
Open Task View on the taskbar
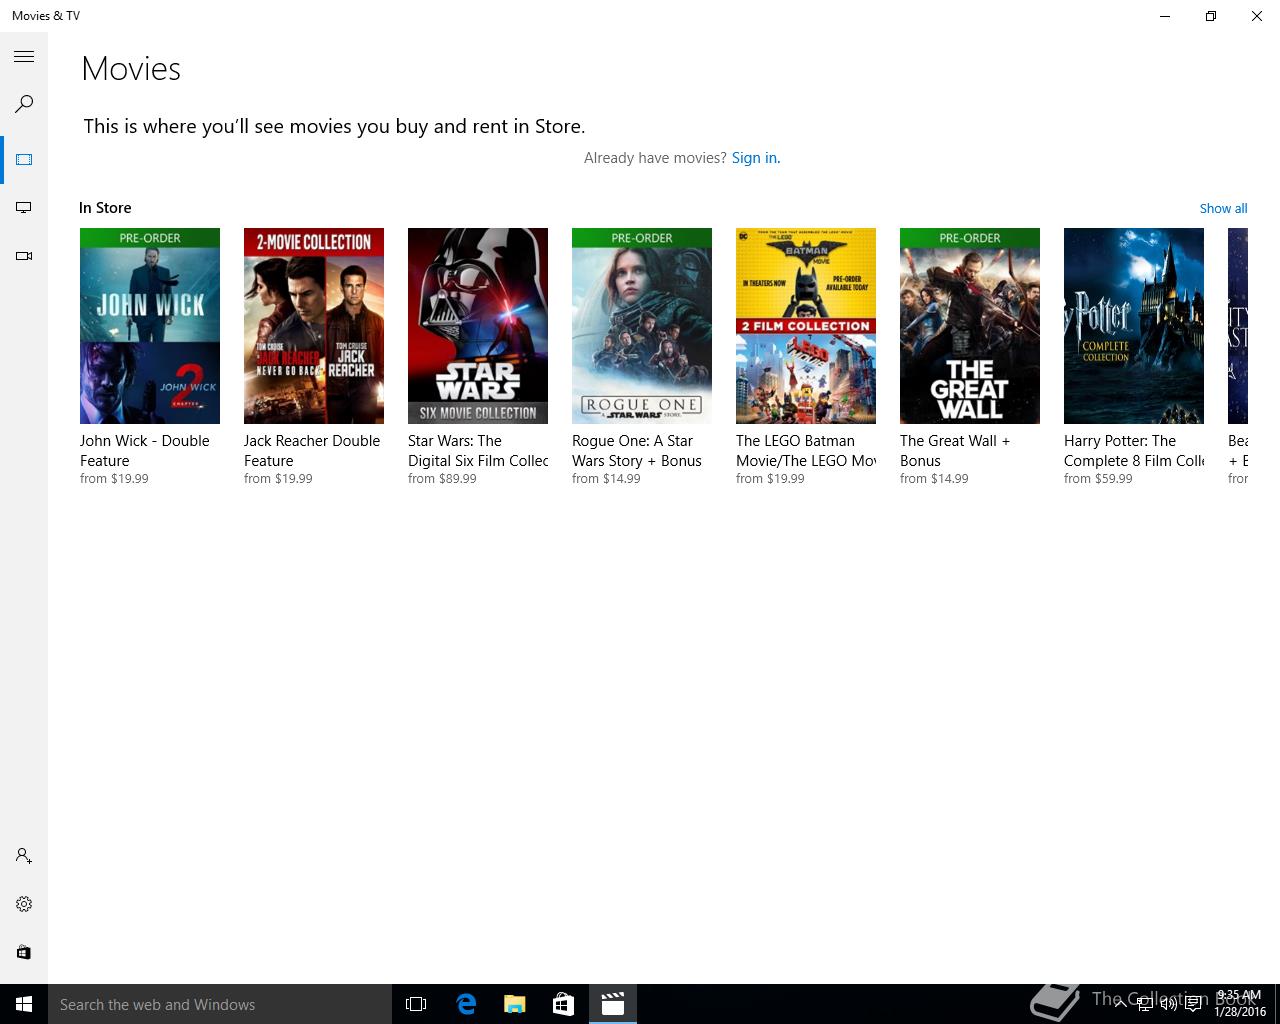pyautogui.click(x=416, y=1004)
